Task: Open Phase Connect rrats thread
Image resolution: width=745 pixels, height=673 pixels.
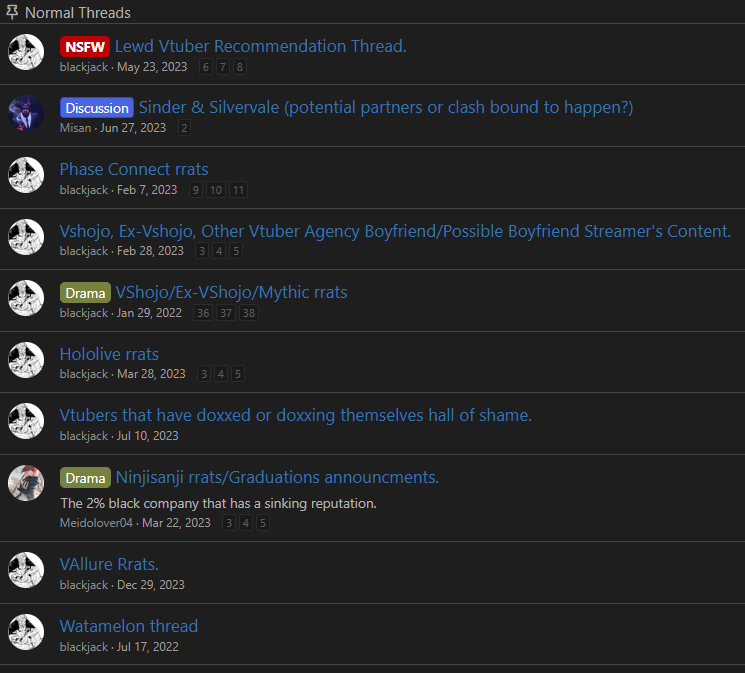Action: (134, 169)
